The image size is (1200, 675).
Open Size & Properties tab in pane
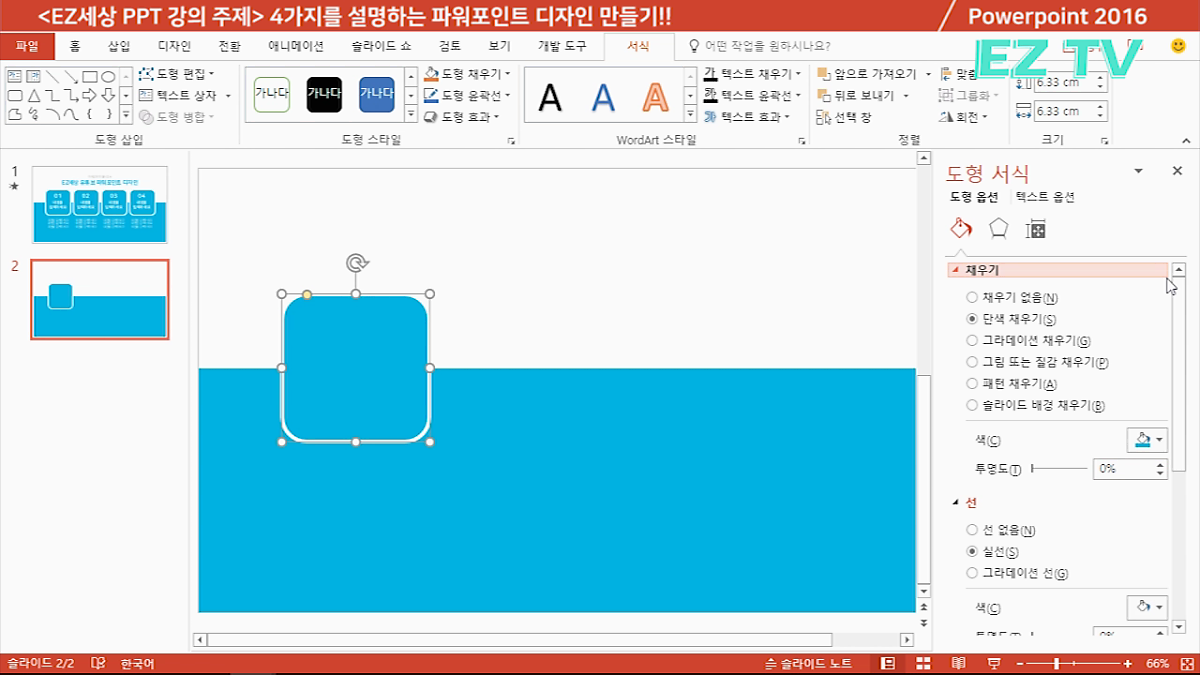click(1036, 230)
